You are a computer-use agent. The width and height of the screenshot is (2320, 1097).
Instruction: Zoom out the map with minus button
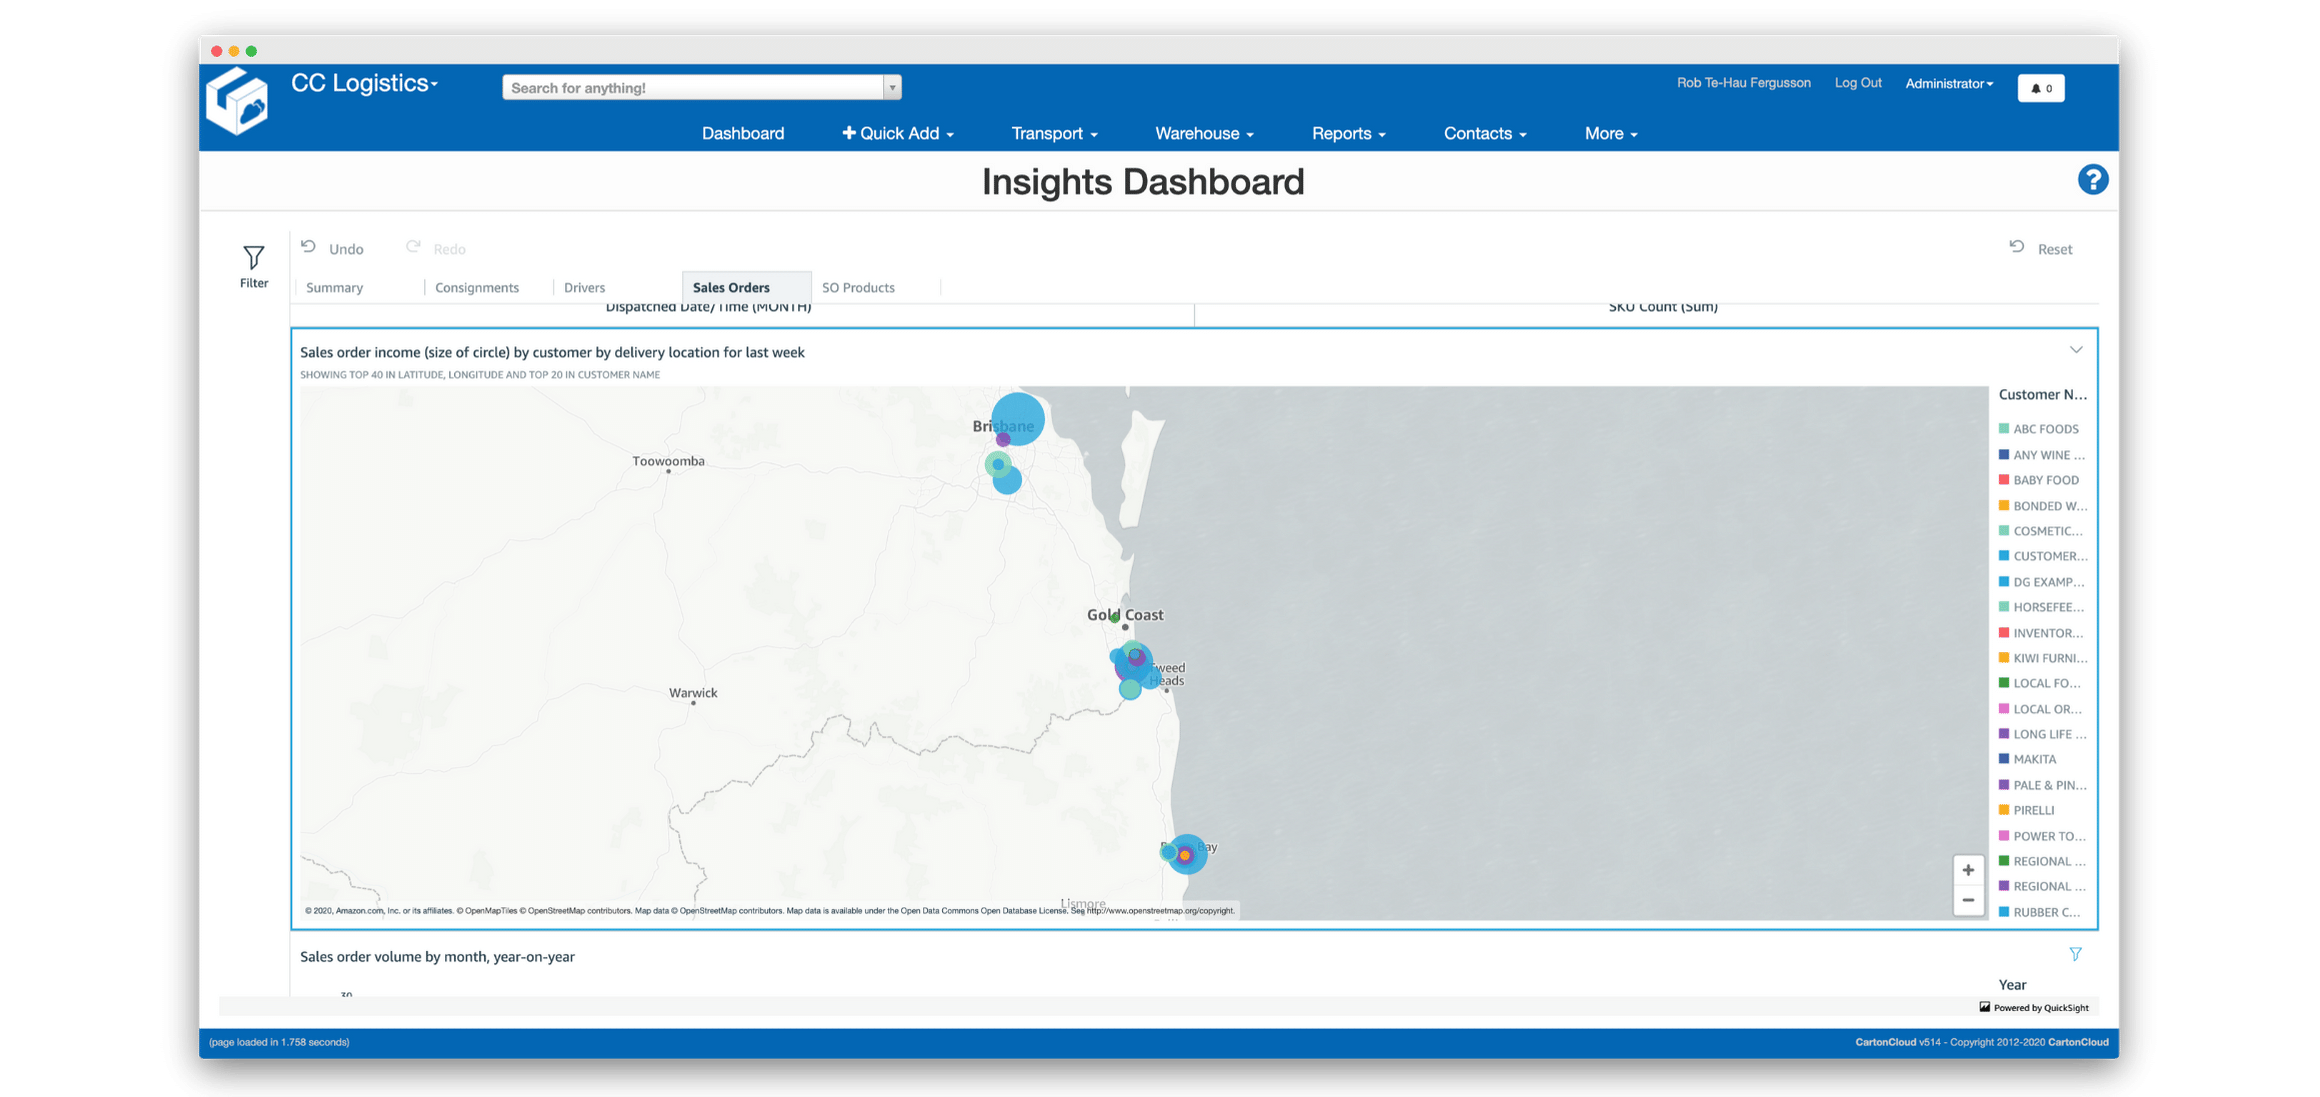tap(1968, 900)
